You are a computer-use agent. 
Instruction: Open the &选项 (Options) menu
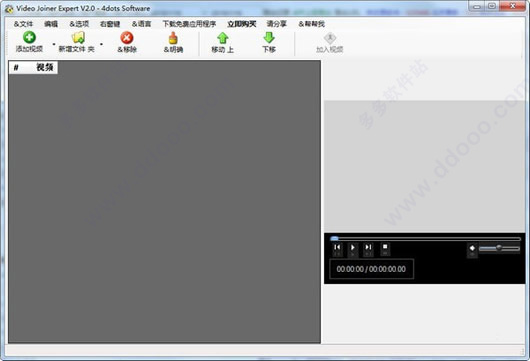(x=79, y=24)
